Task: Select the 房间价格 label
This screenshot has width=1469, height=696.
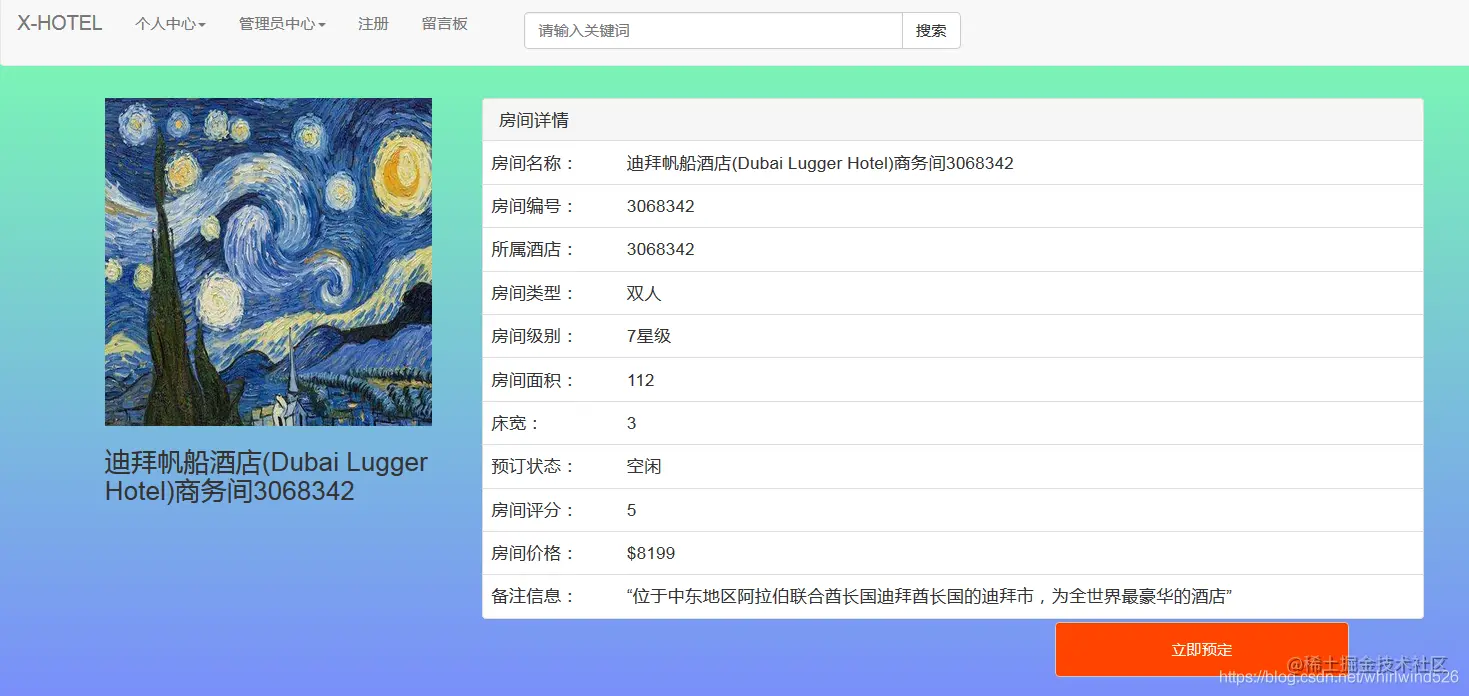Action: coord(533,554)
